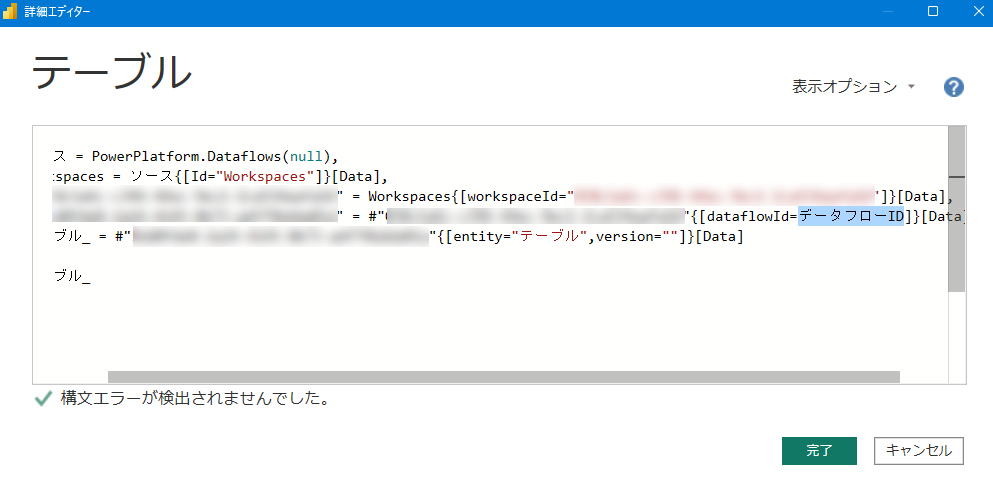Click the キャンセル button
This screenshot has width=993, height=491.
(918, 451)
